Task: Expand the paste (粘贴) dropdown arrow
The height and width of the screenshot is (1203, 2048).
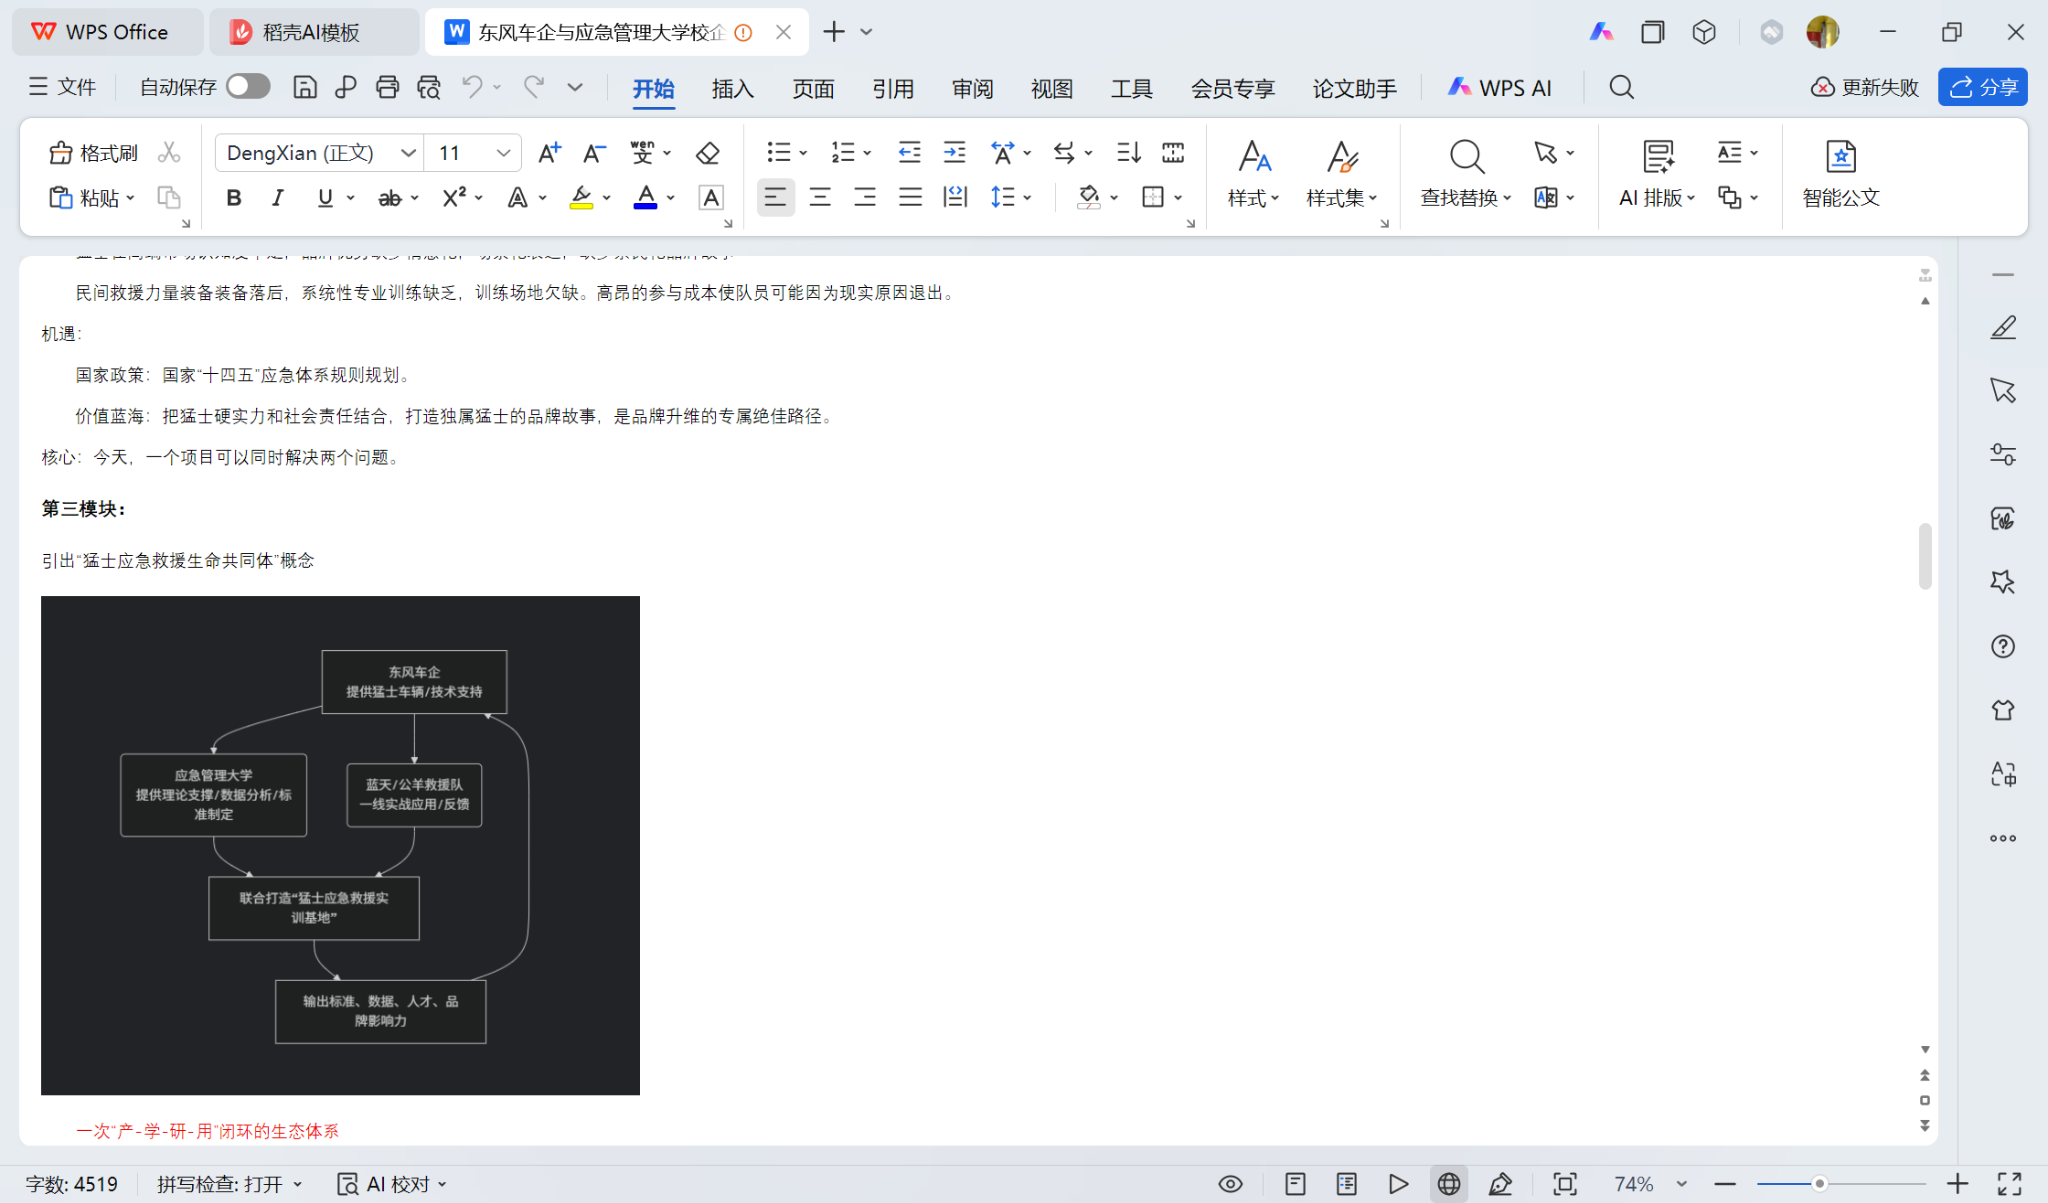Action: pyautogui.click(x=130, y=198)
